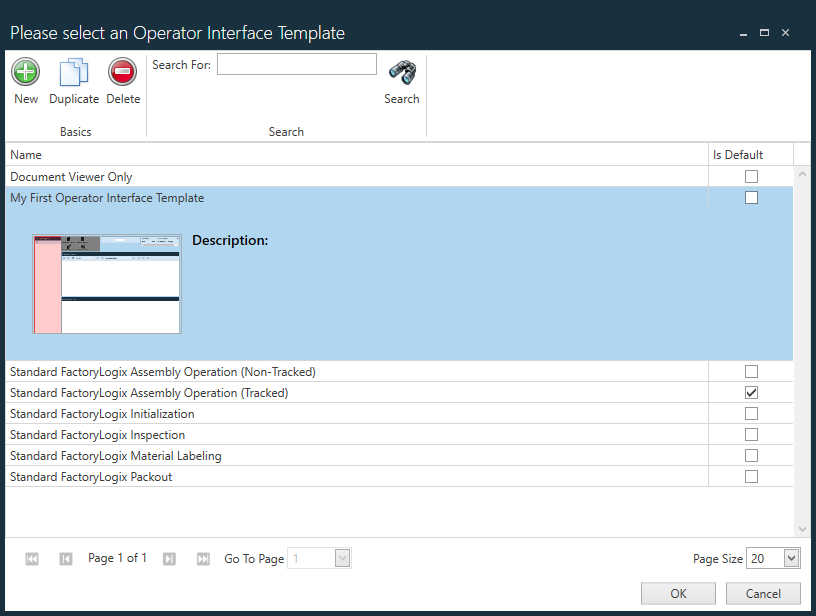Duplicate the selected template
The height and width of the screenshot is (616, 816).
[74, 72]
